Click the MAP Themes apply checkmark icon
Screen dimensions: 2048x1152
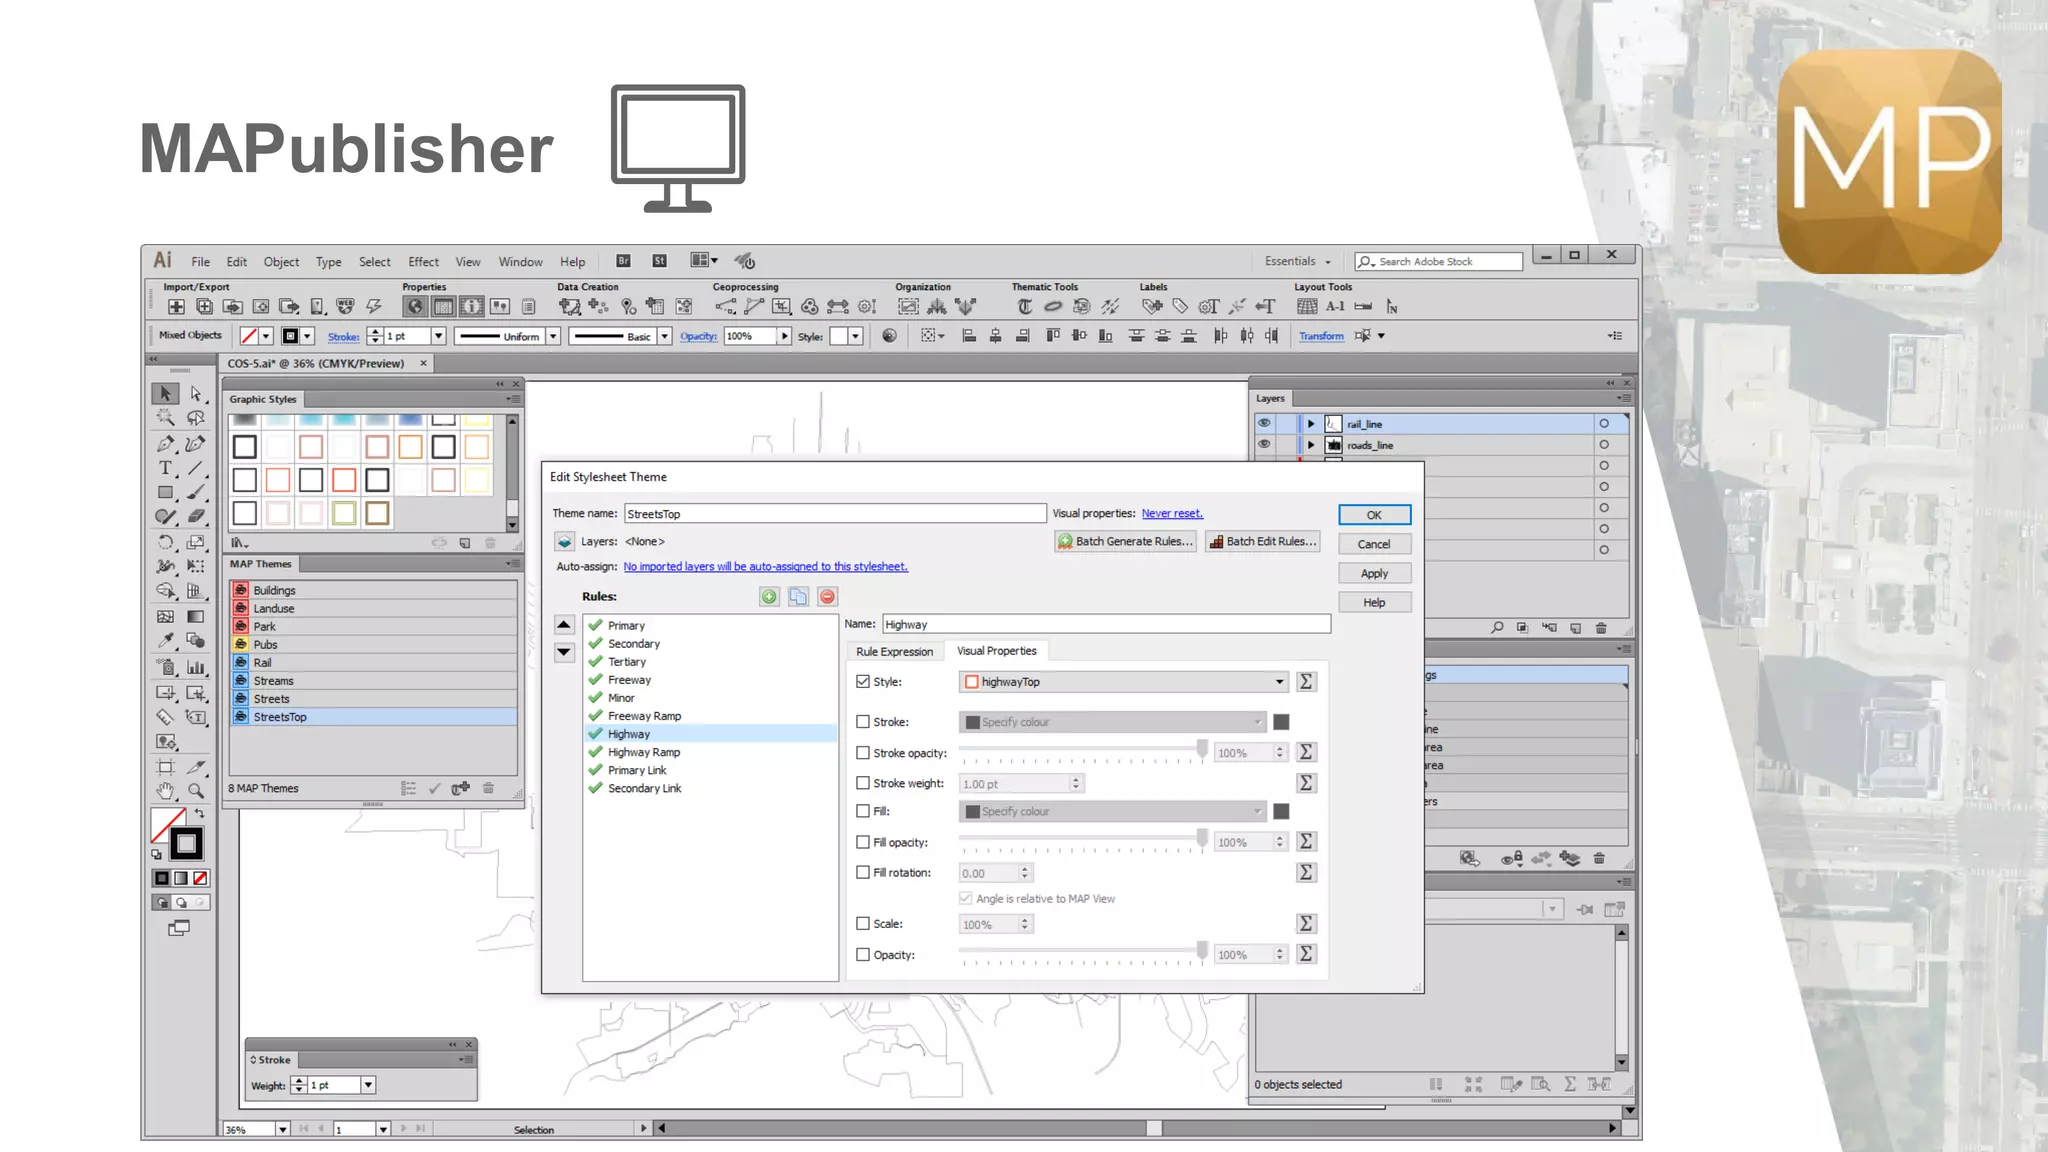pos(434,789)
